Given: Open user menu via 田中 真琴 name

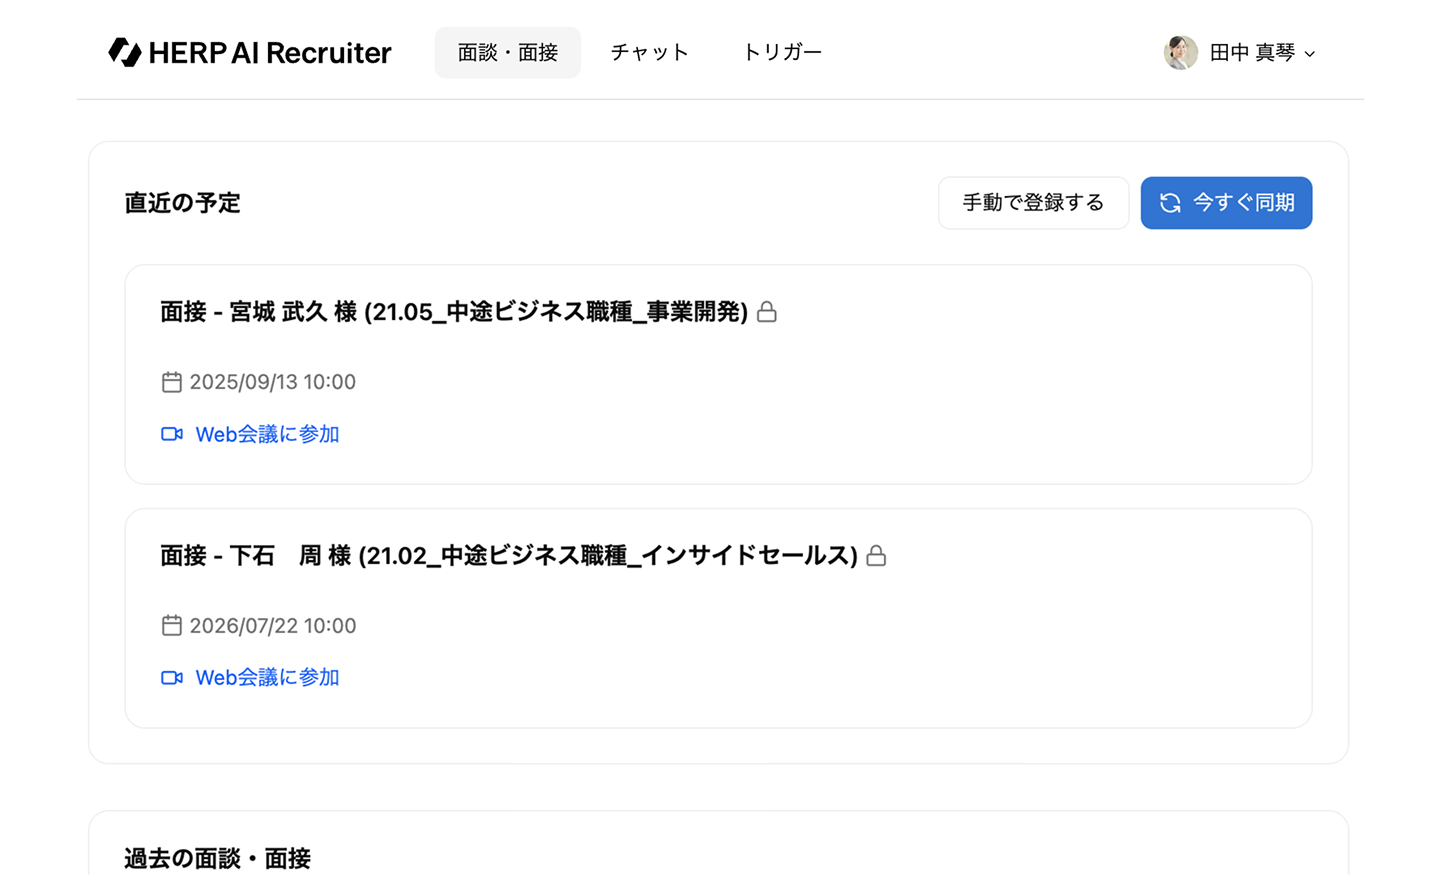Looking at the screenshot, I should pyautogui.click(x=1252, y=52).
